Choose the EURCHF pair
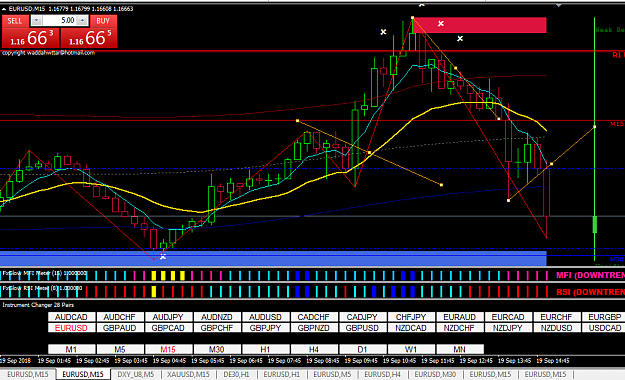 556,317
